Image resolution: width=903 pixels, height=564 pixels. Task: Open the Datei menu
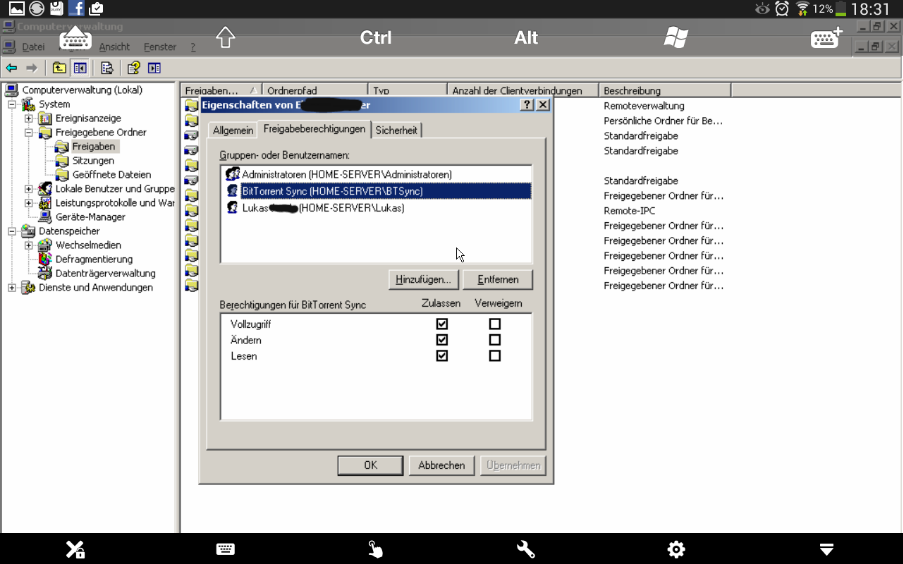click(33, 47)
